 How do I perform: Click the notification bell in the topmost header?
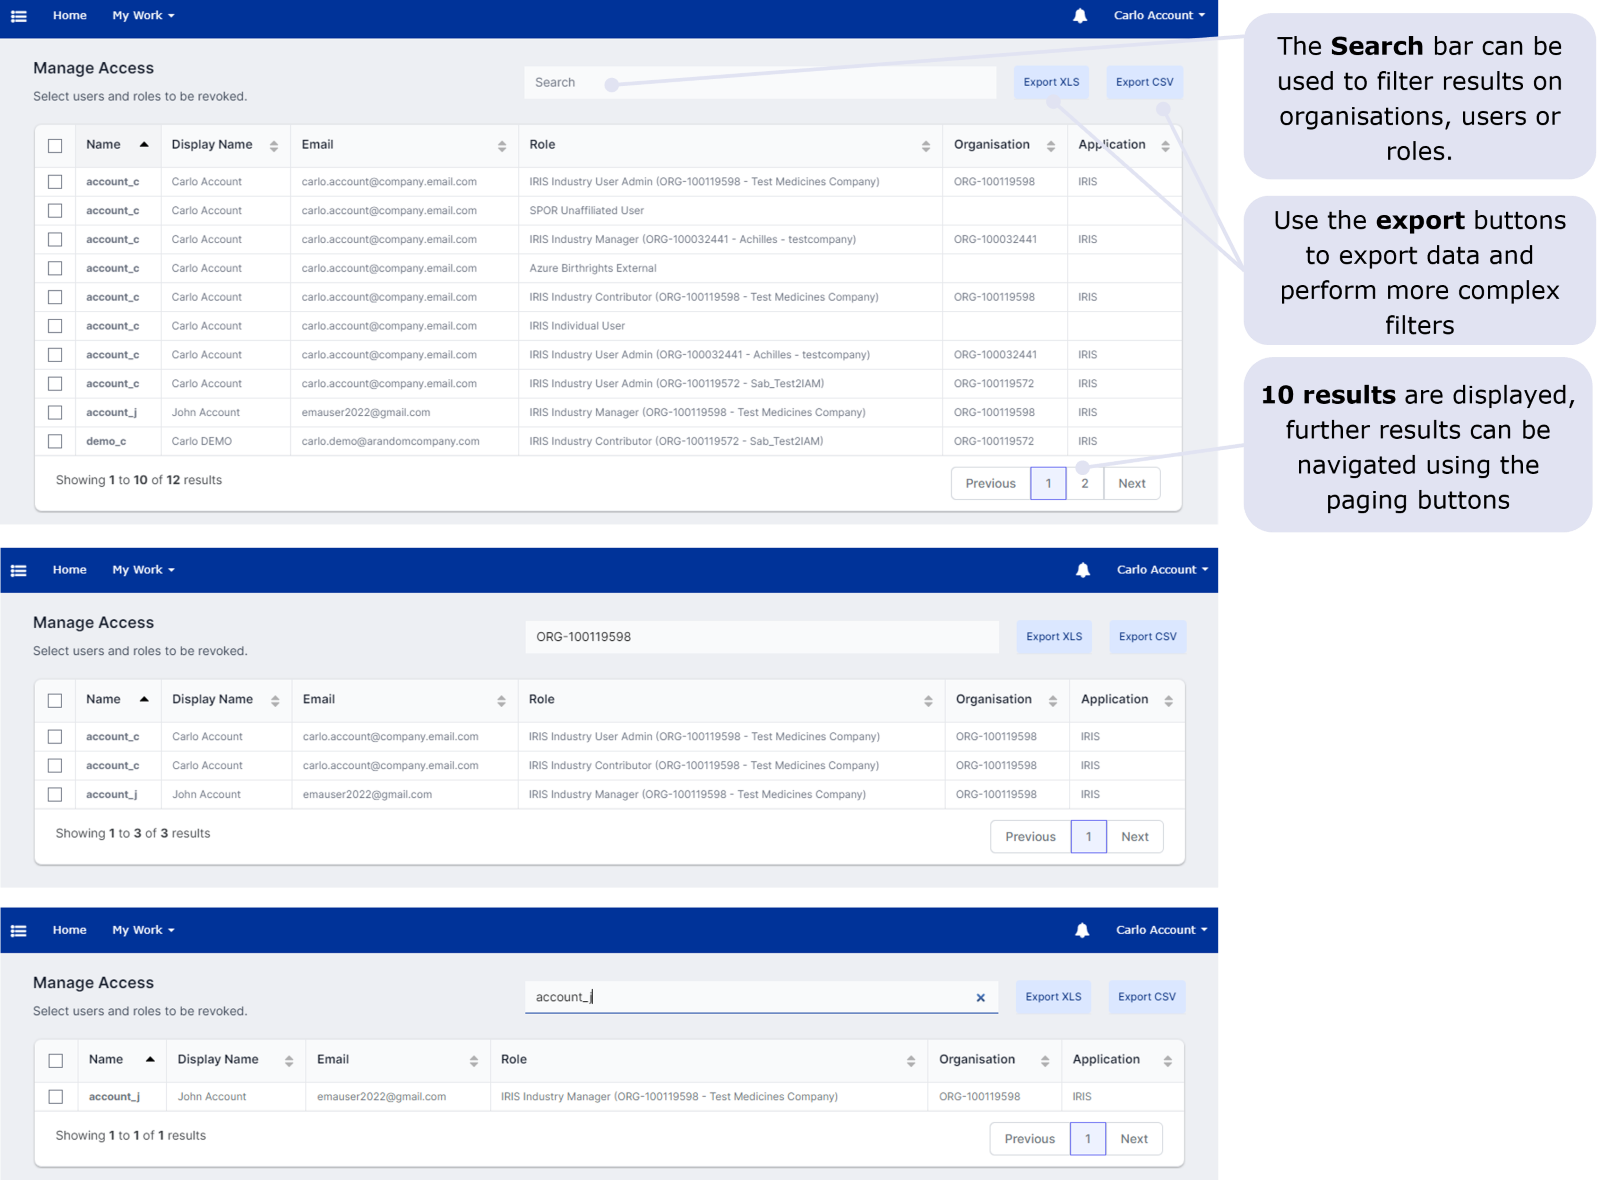pos(1080,16)
